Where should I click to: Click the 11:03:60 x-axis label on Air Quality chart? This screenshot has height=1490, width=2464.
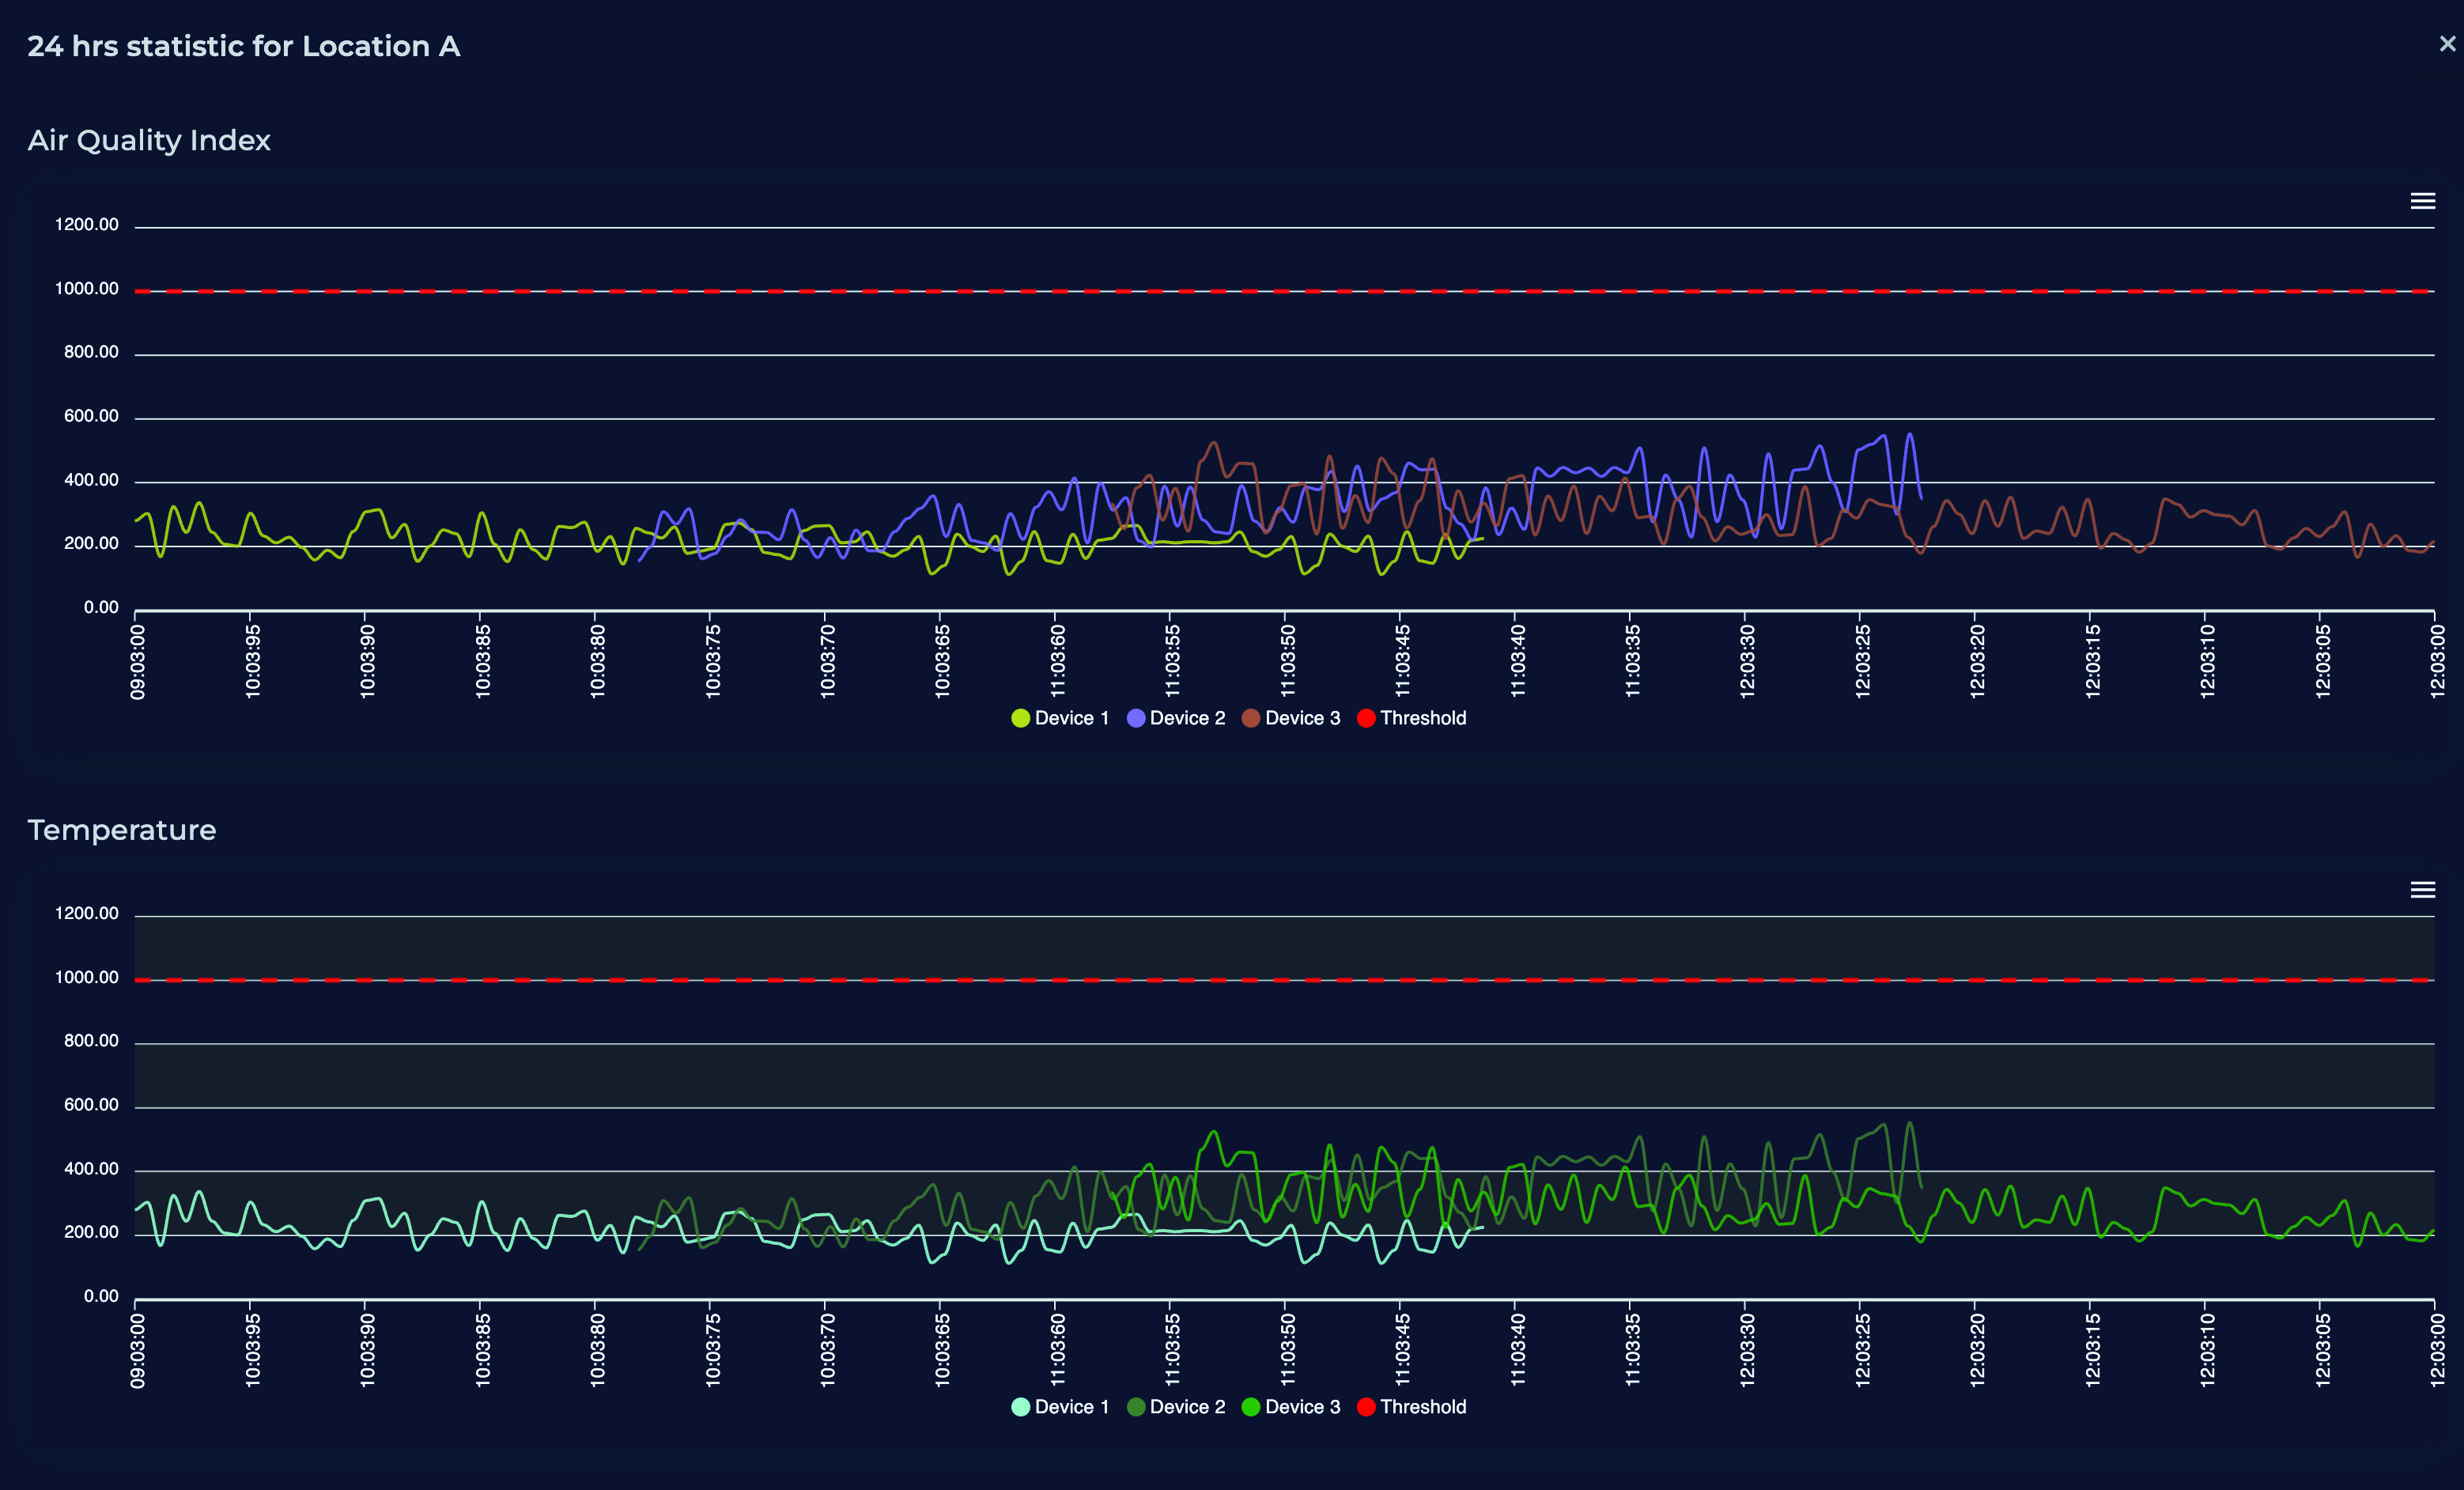pos(1058,661)
